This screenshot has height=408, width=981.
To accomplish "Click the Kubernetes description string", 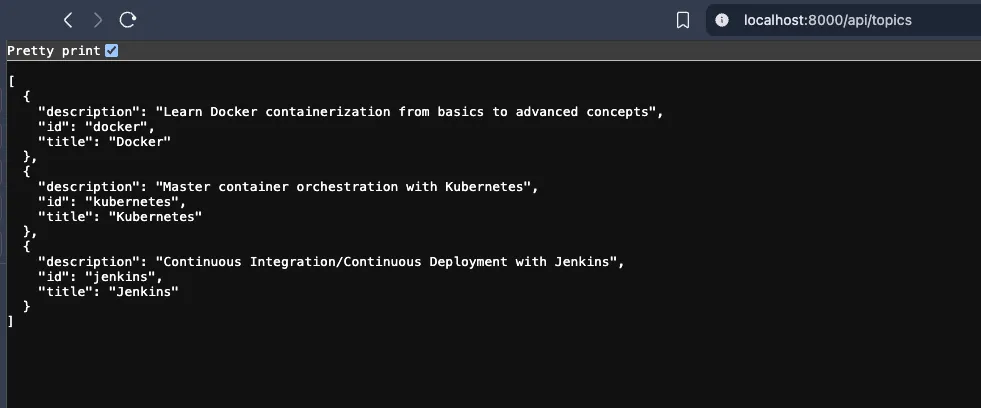I will coord(347,187).
